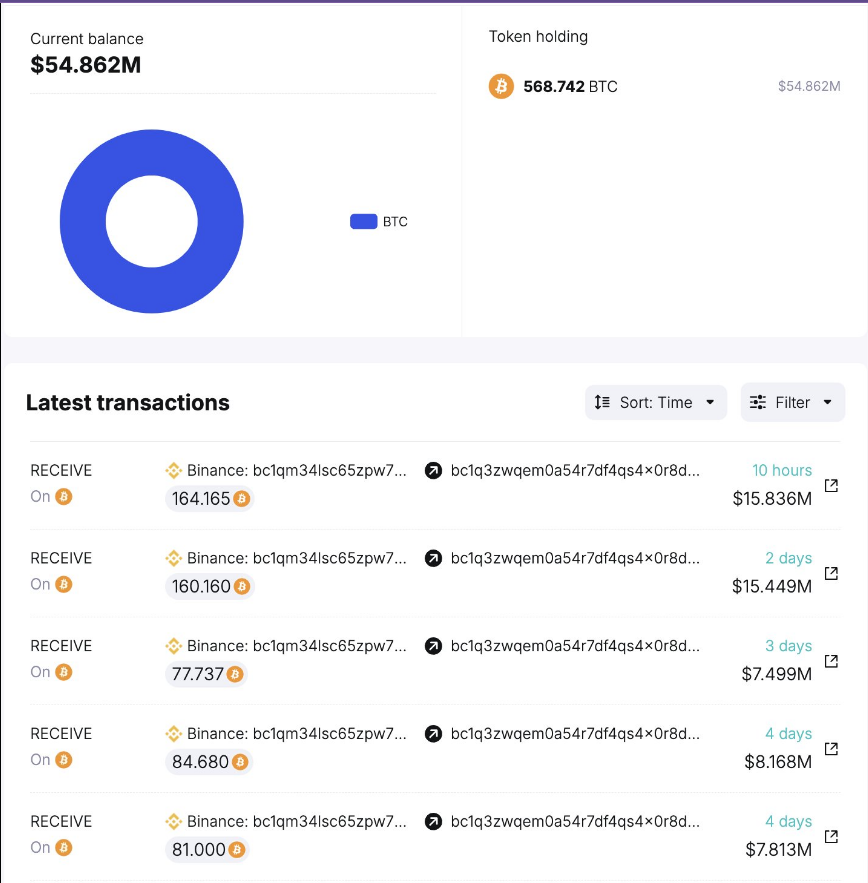Select the 84.680 BTC amount chip
868x883 pixels.
click(x=209, y=762)
